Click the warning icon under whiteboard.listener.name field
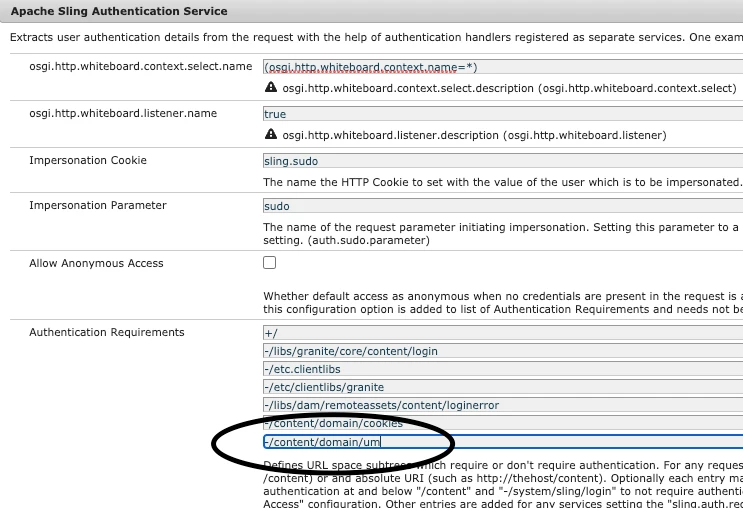743x508 pixels. tap(271, 134)
